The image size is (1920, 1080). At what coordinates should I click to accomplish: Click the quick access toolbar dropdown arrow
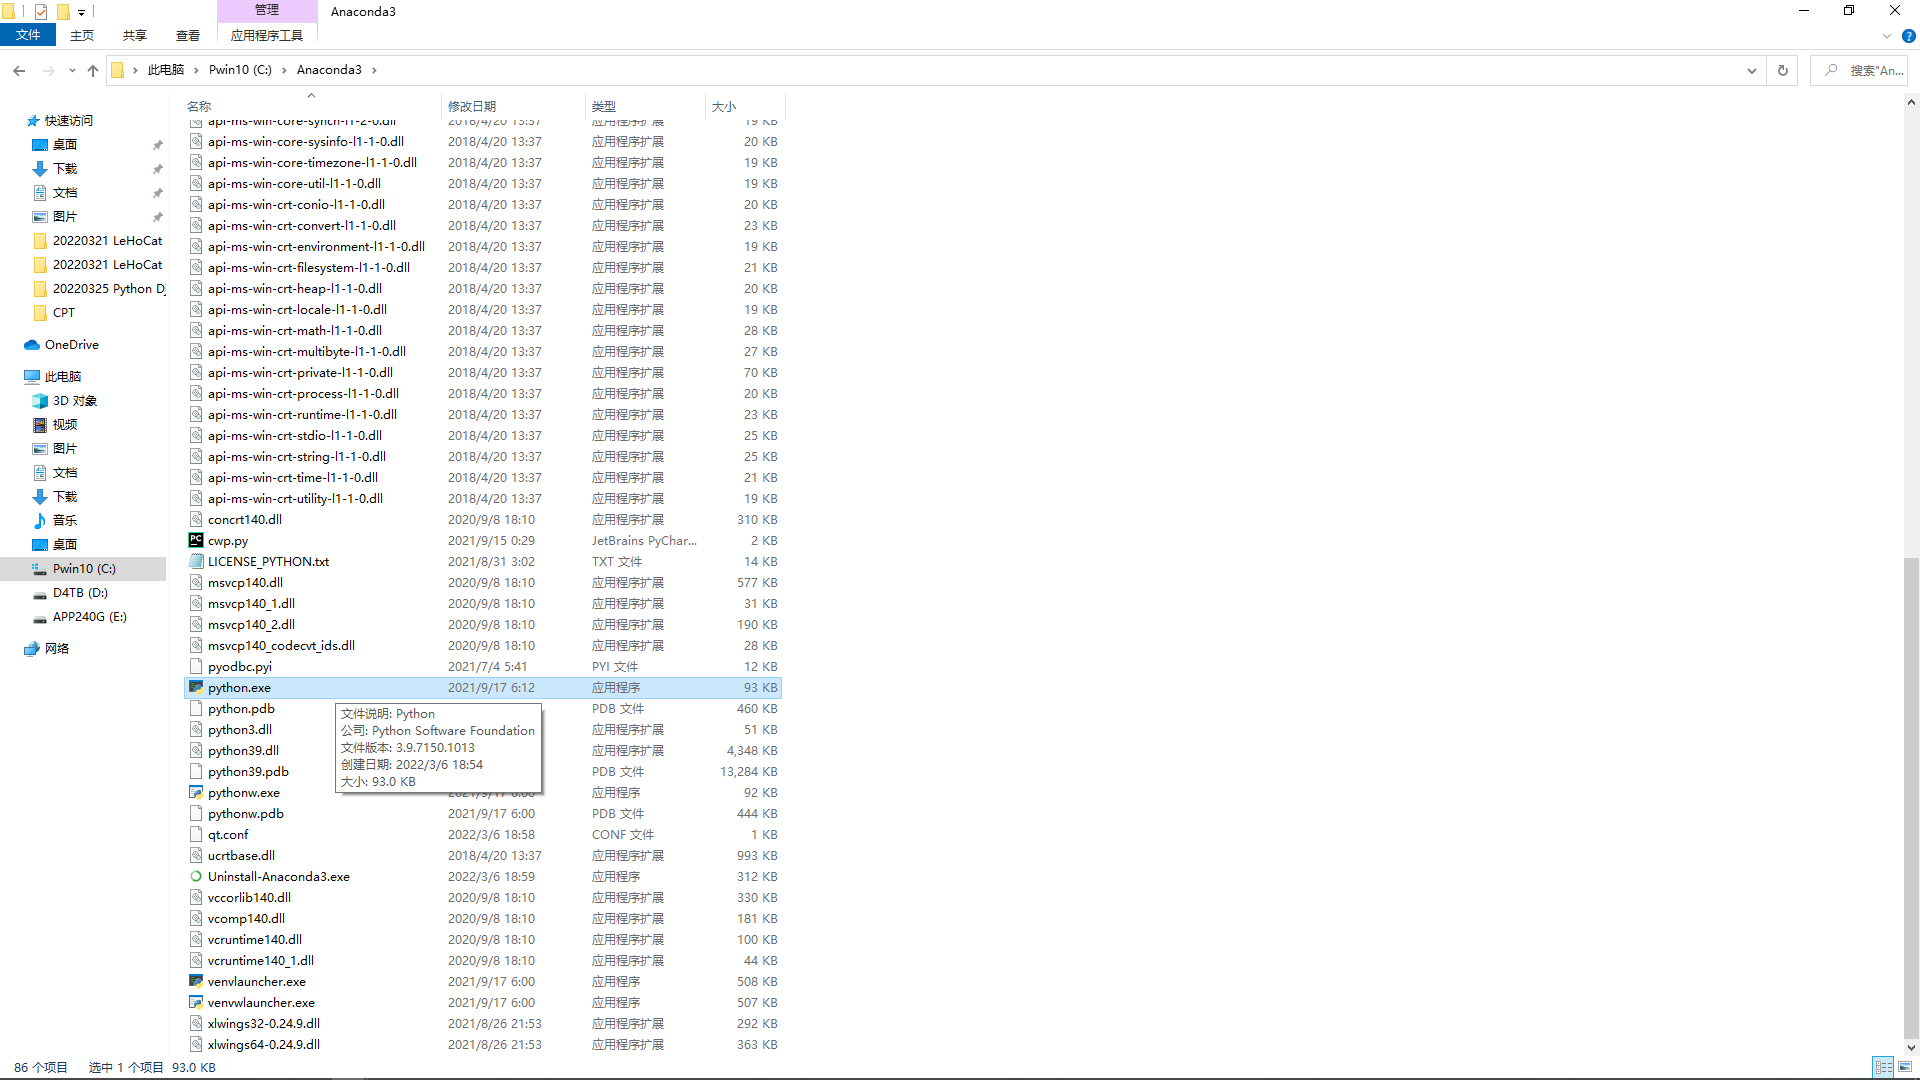82,12
